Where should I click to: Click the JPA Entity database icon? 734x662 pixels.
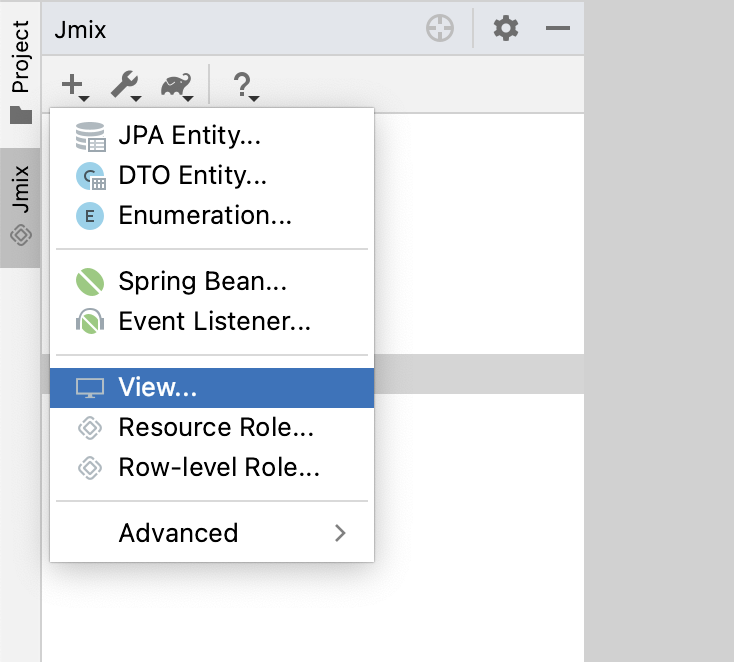pyautogui.click(x=90, y=136)
